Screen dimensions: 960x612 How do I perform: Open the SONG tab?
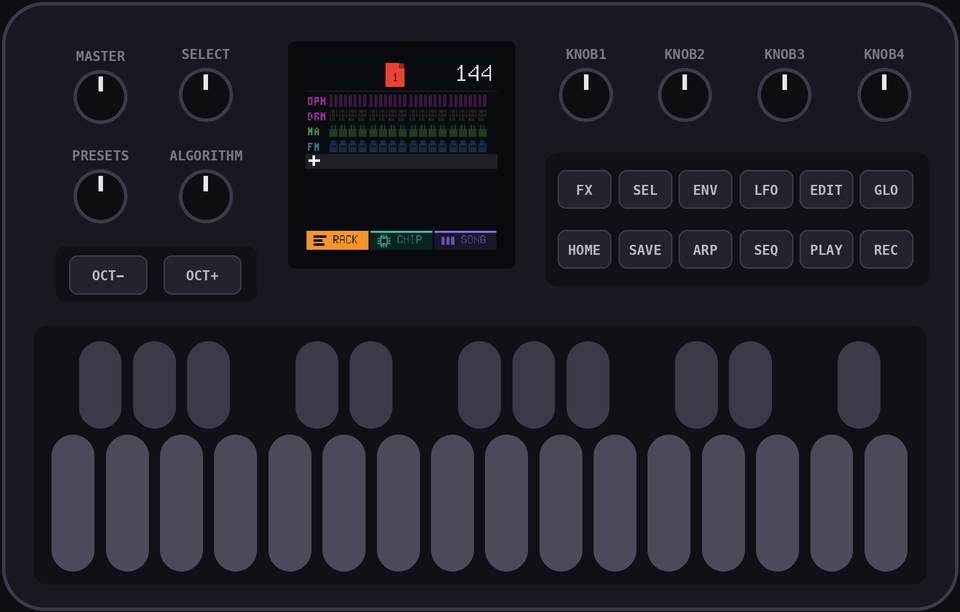(x=465, y=240)
